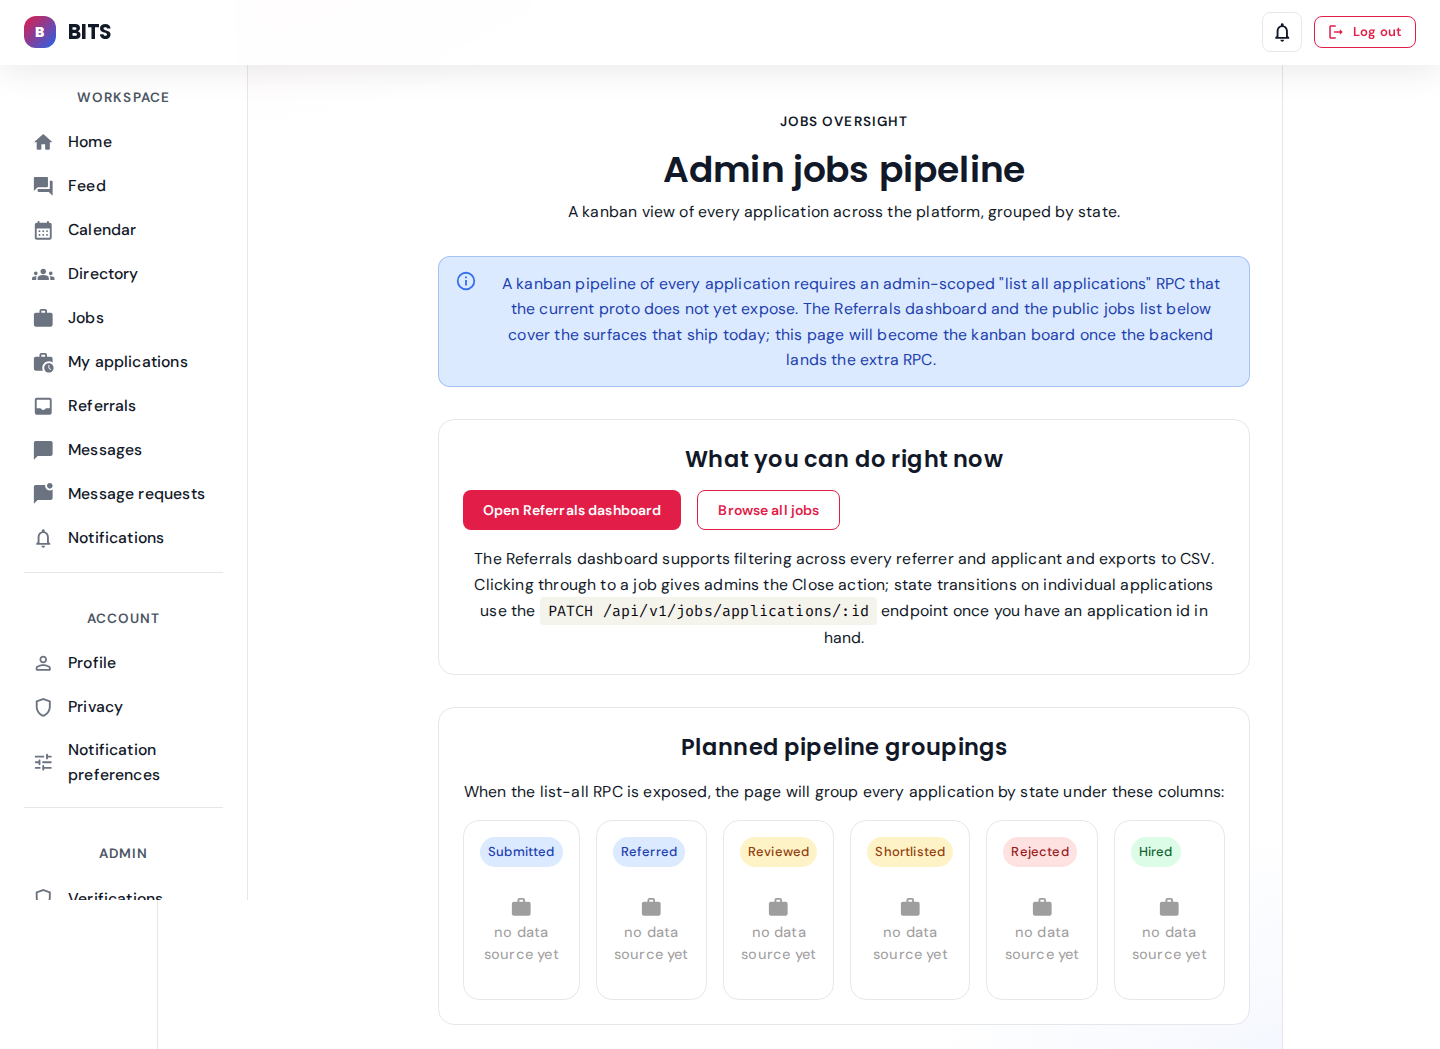The height and width of the screenshot is (1049, 1440).
Task: Select Notifications in the sidebar
Action: click(116, 538)
